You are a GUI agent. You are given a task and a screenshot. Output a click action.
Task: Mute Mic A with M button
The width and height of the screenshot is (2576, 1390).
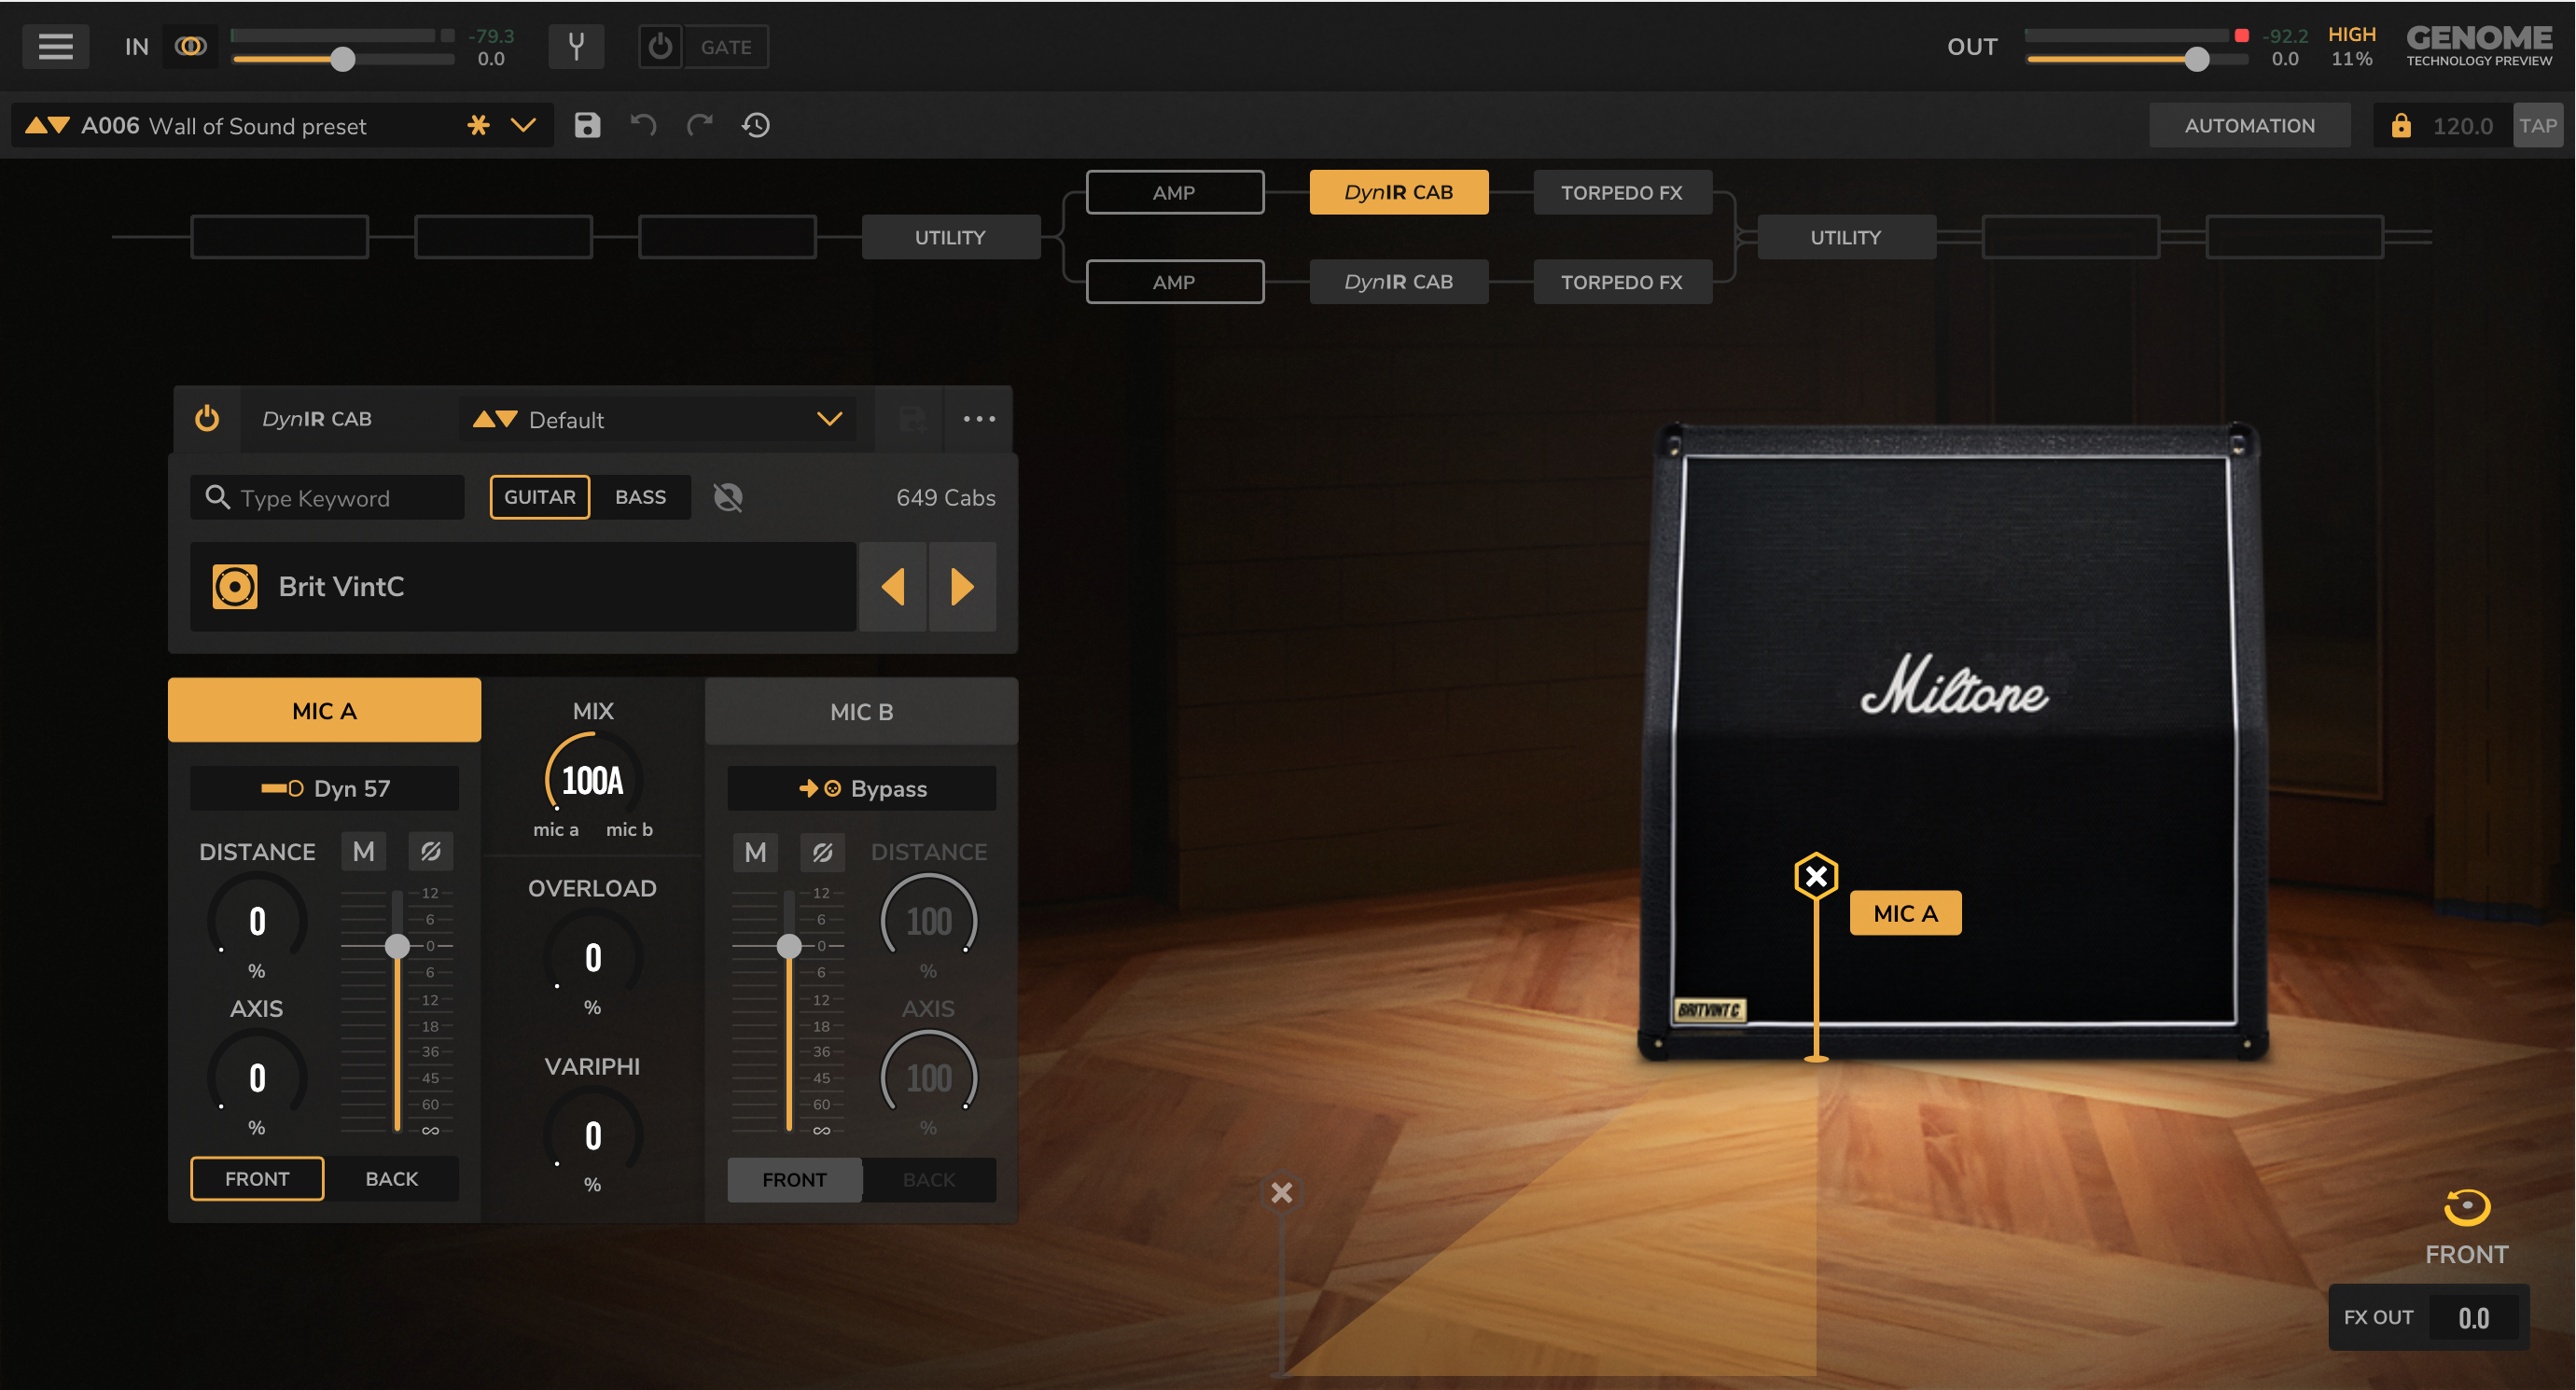(x=363, y=851)
